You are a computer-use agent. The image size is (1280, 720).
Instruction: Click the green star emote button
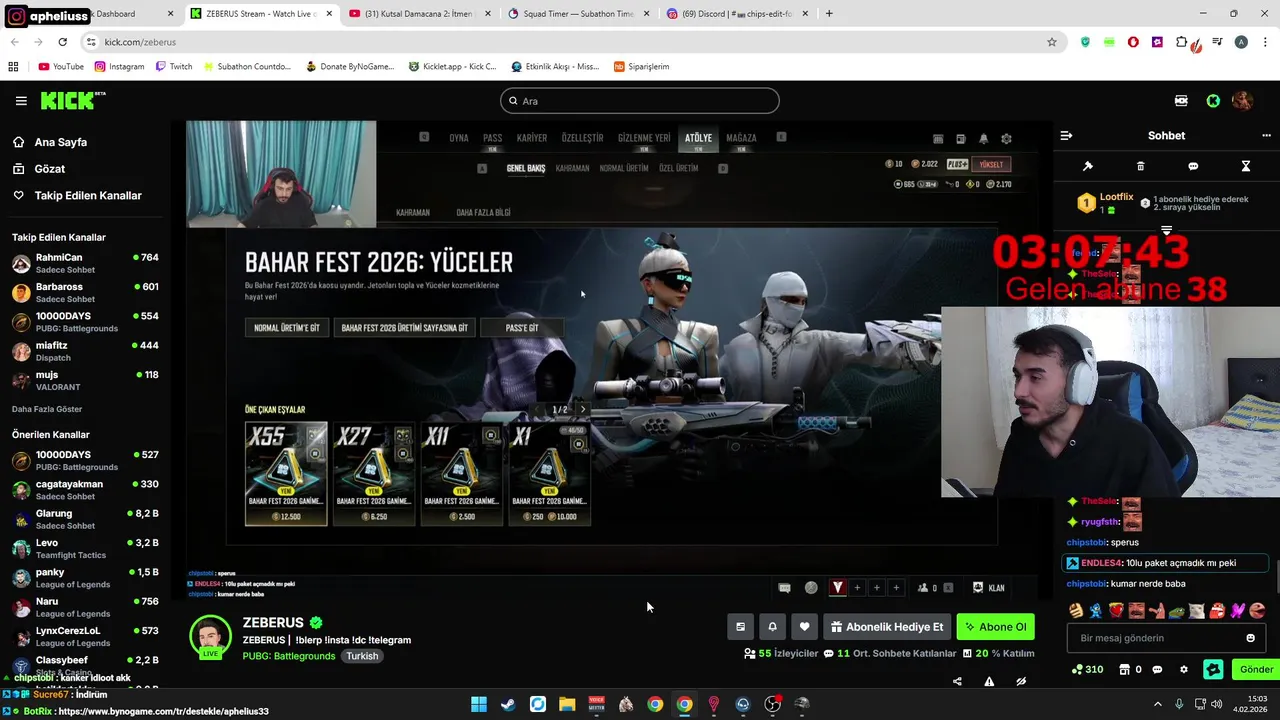click(1213, 670)
